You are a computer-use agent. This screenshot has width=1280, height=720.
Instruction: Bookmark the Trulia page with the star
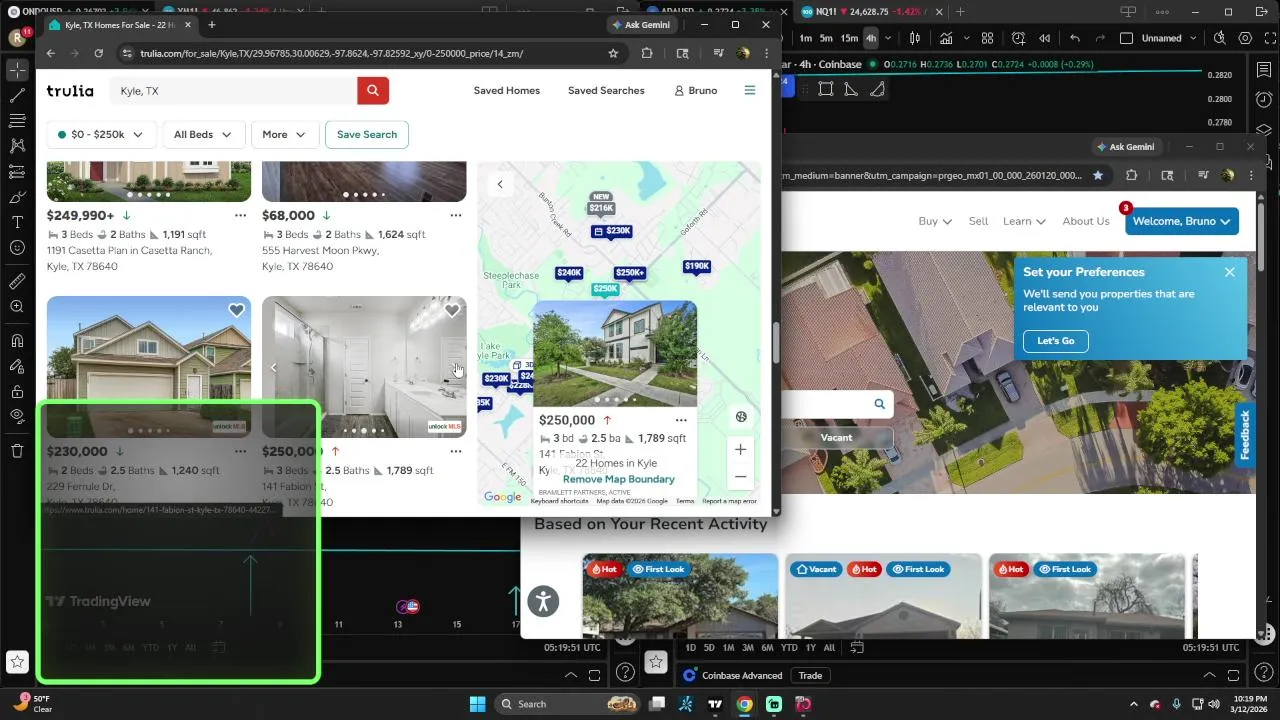[613, 53]
